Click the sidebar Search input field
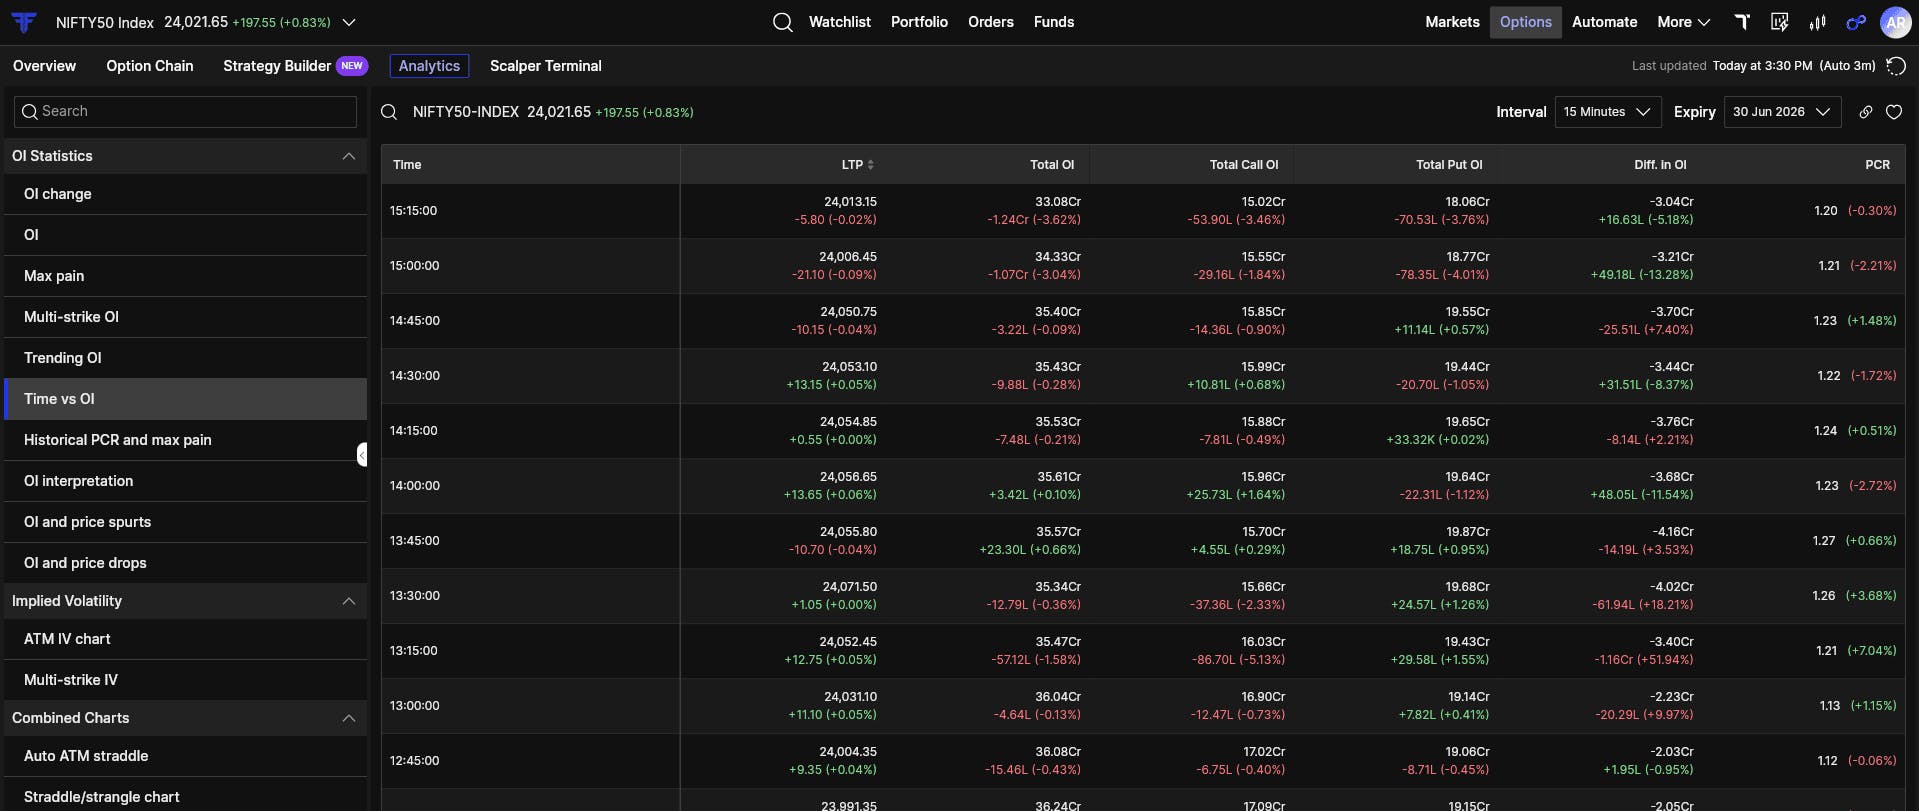This screenshot has width=1919, height=811. [185, 111]
